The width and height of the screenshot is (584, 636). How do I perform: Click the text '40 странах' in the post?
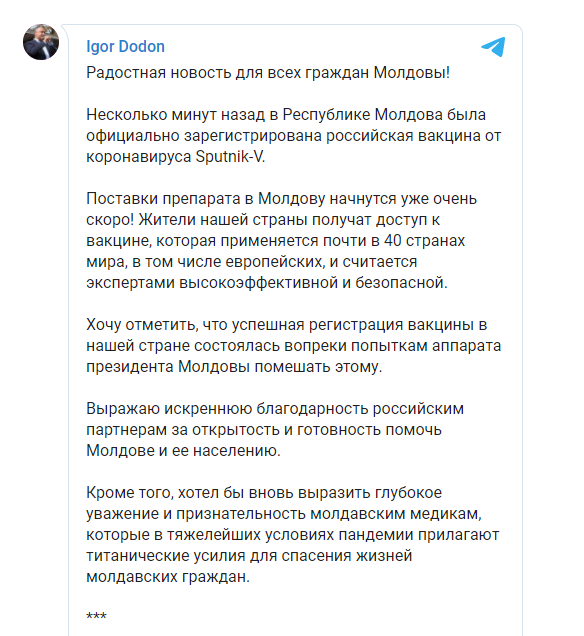(424, 241)
